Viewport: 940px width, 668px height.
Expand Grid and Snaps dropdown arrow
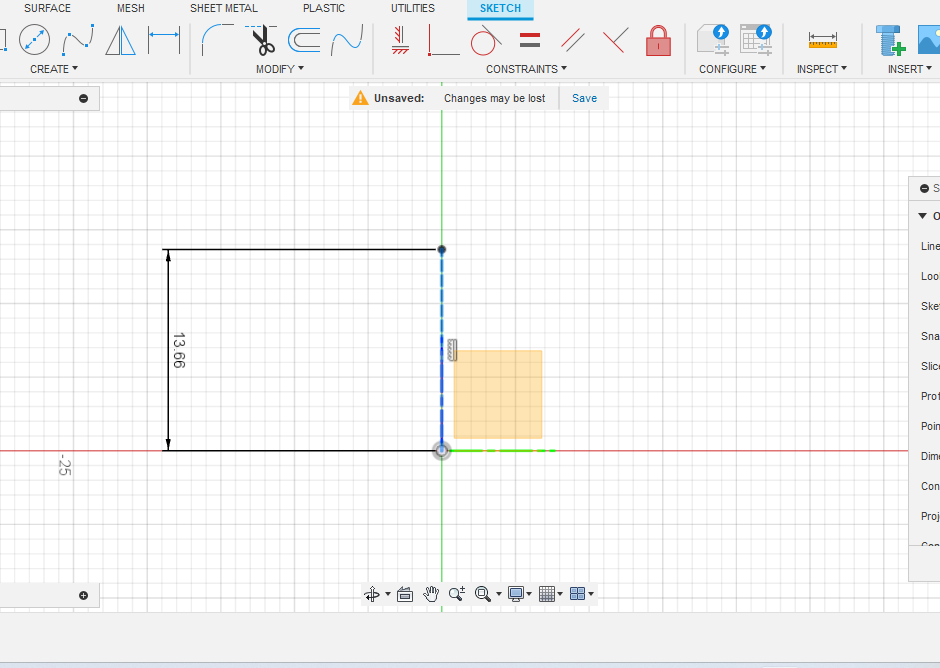pos(560,594)
